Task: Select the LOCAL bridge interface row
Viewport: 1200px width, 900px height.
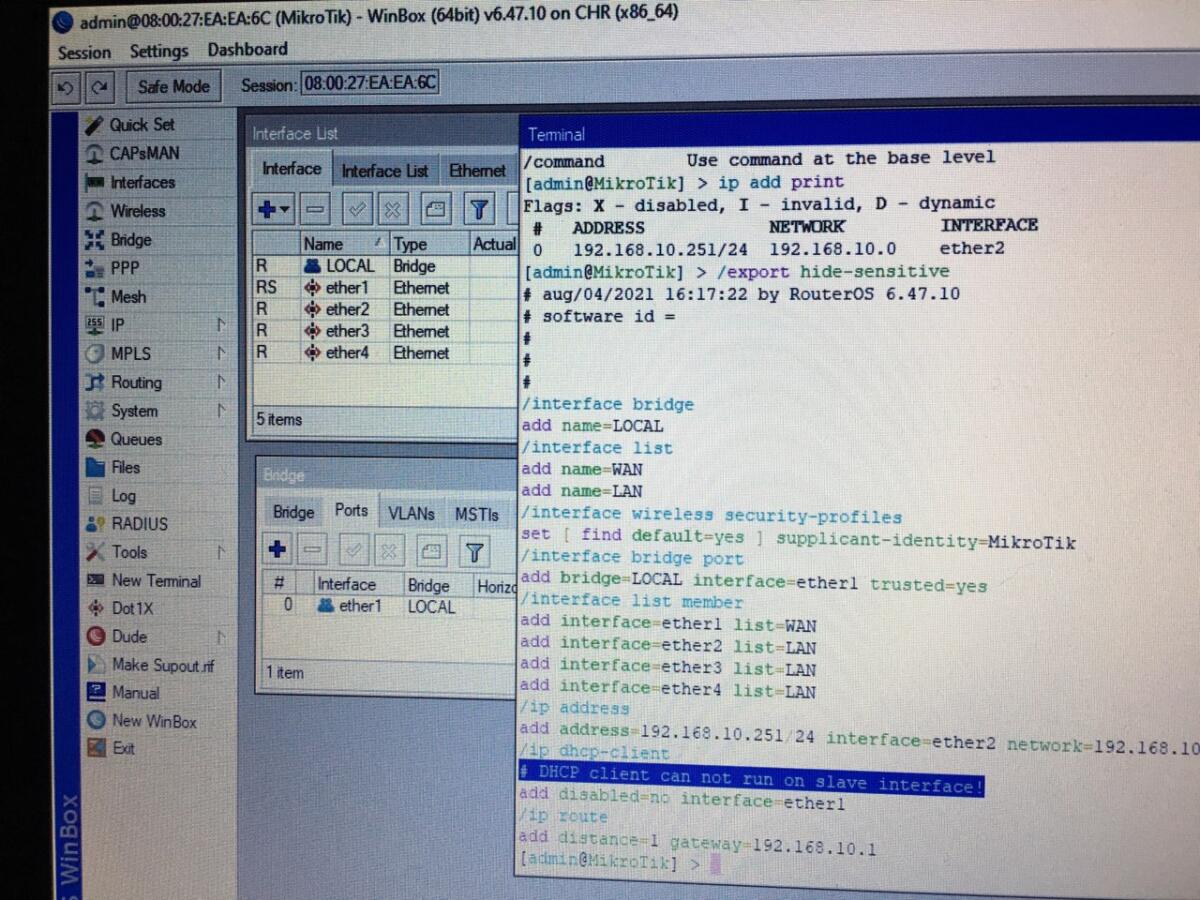Action: [384, 266]
